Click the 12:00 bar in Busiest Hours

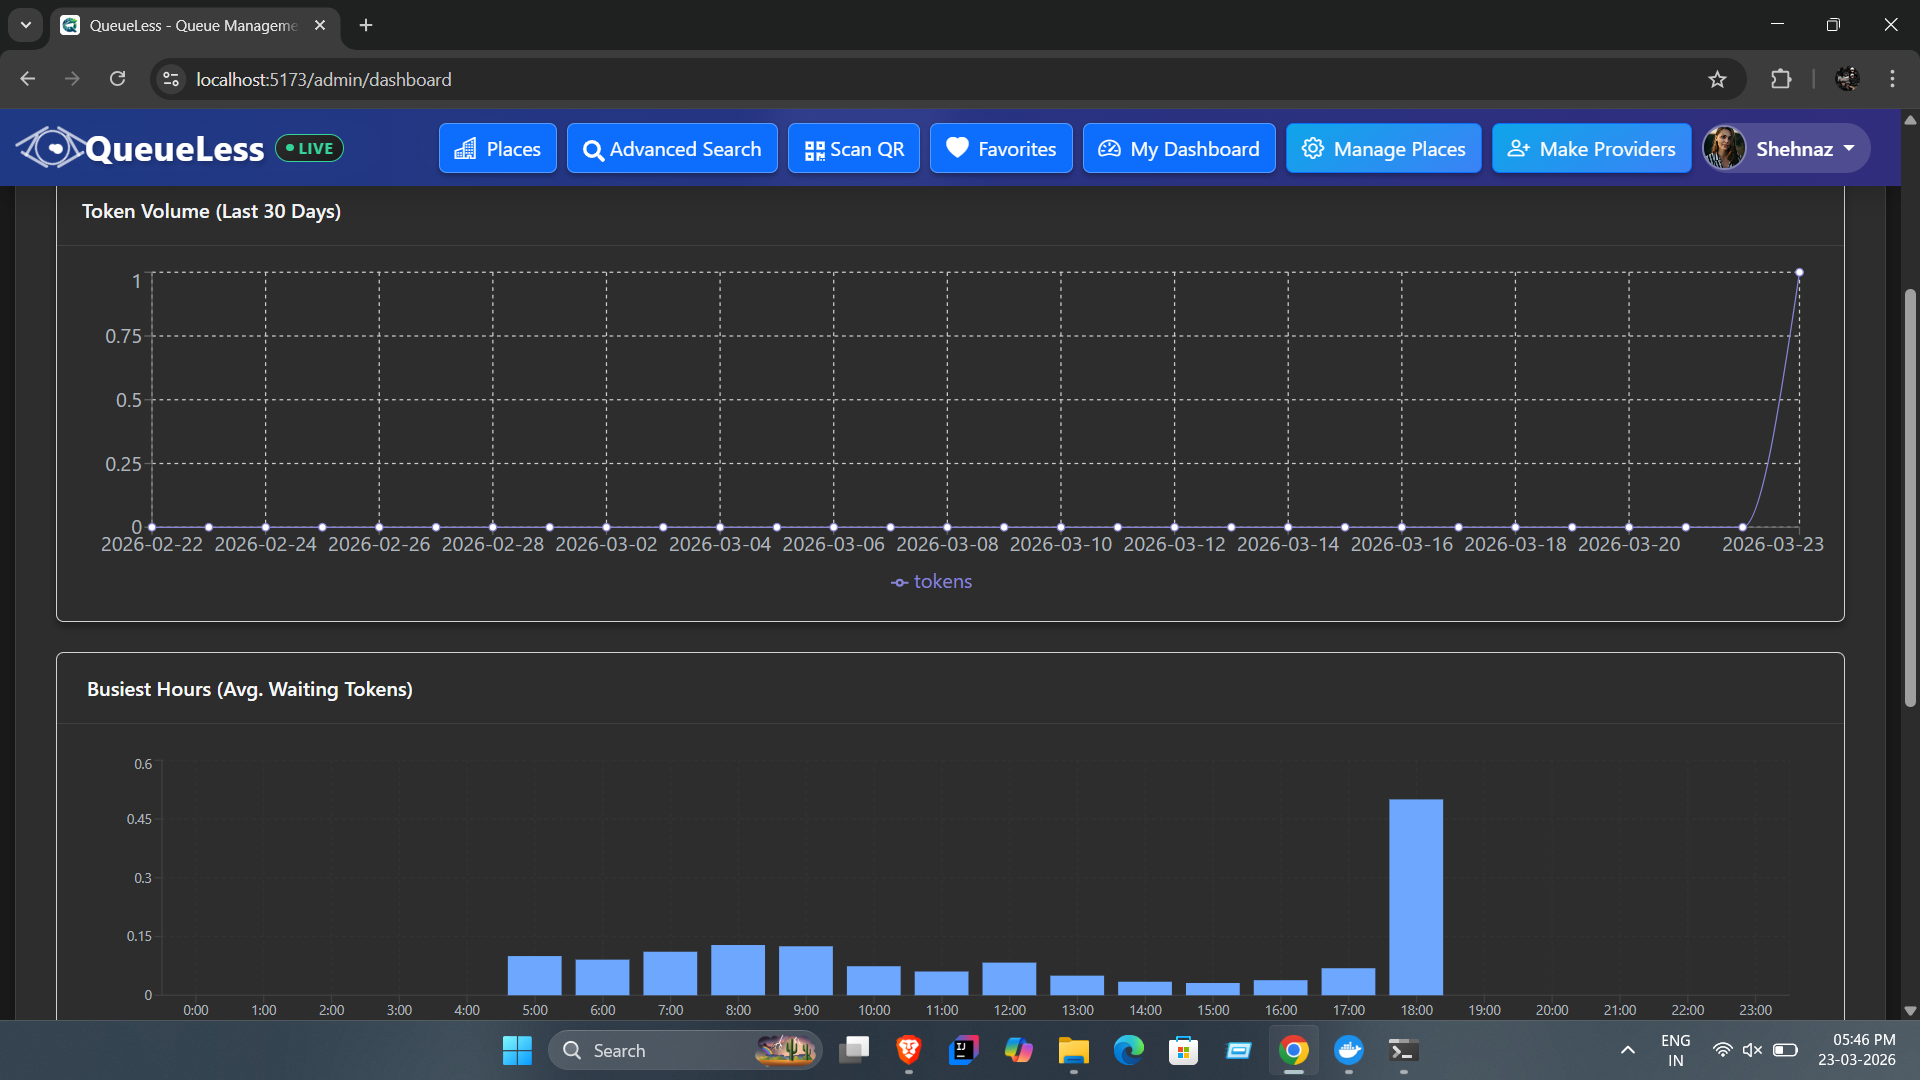pos(1009,979)
